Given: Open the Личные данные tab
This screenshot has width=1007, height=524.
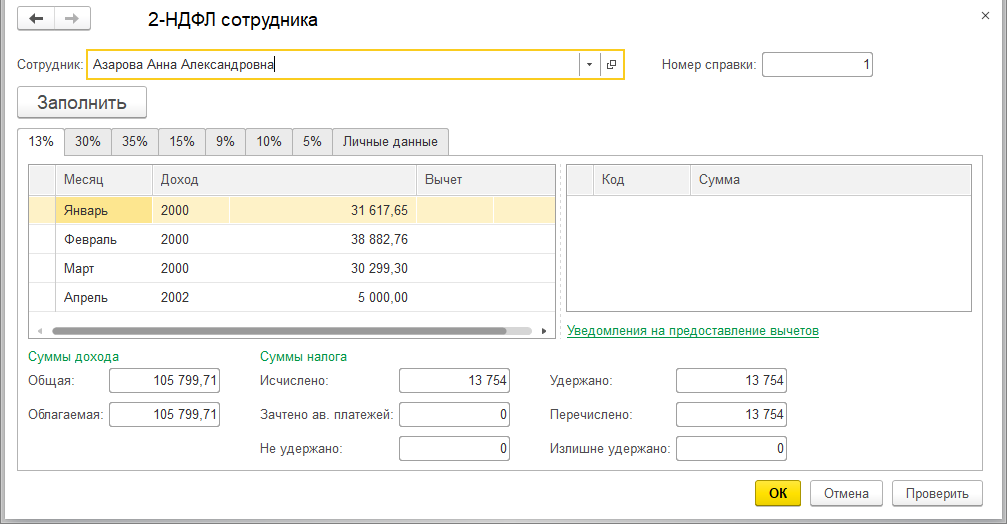Looking at the screenshot, I should tap(390, 142).
